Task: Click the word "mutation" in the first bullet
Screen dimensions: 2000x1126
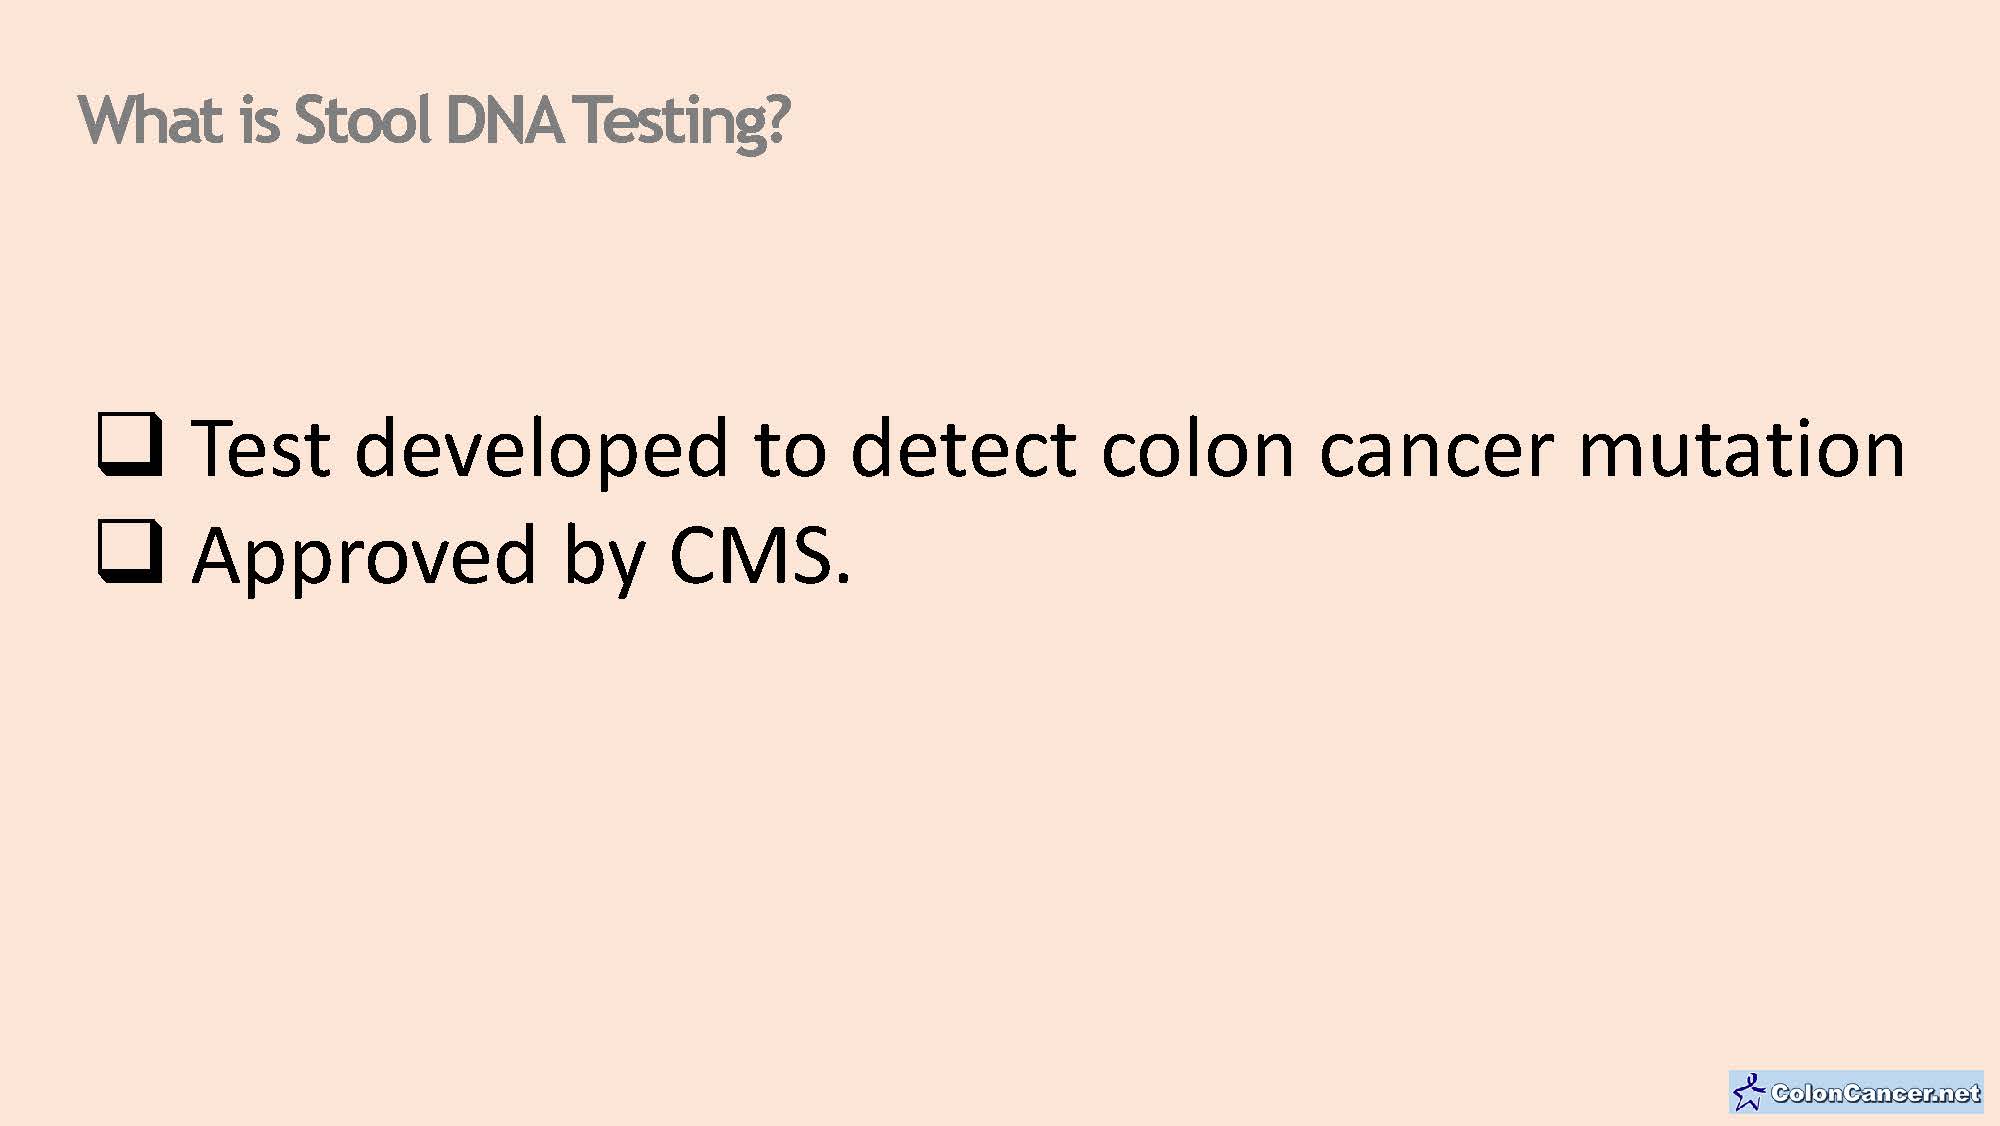Action: pos(1741,448)
